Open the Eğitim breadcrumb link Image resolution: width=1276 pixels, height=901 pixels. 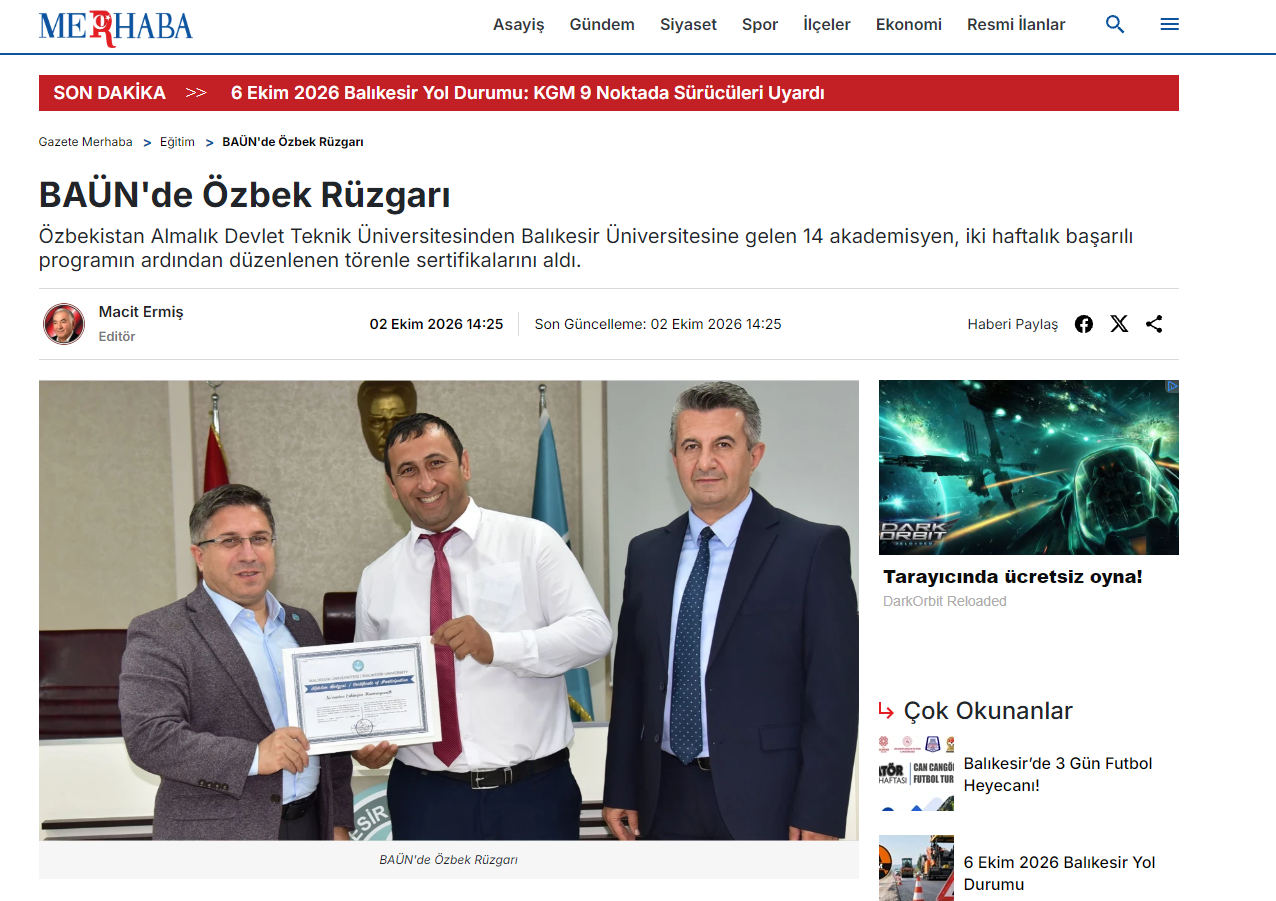(x=177, y=142)
